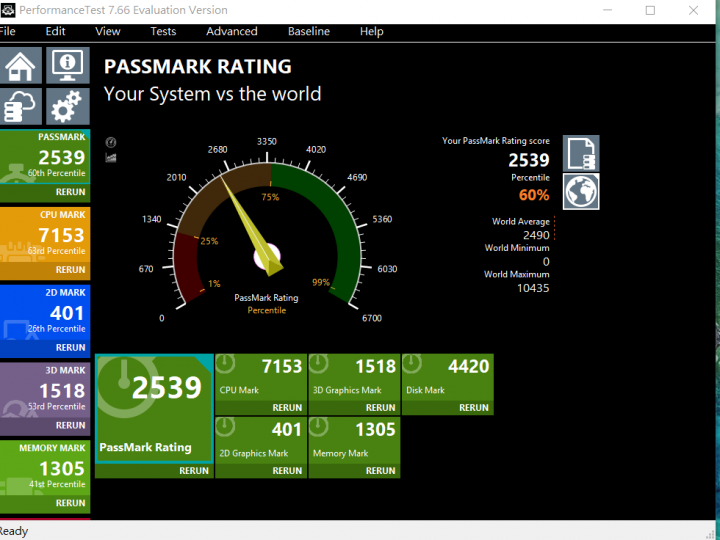The height and width of the screenshot is (540, 720).
Task: Click the globe world comparison icon
Action: tap(581, 191)
